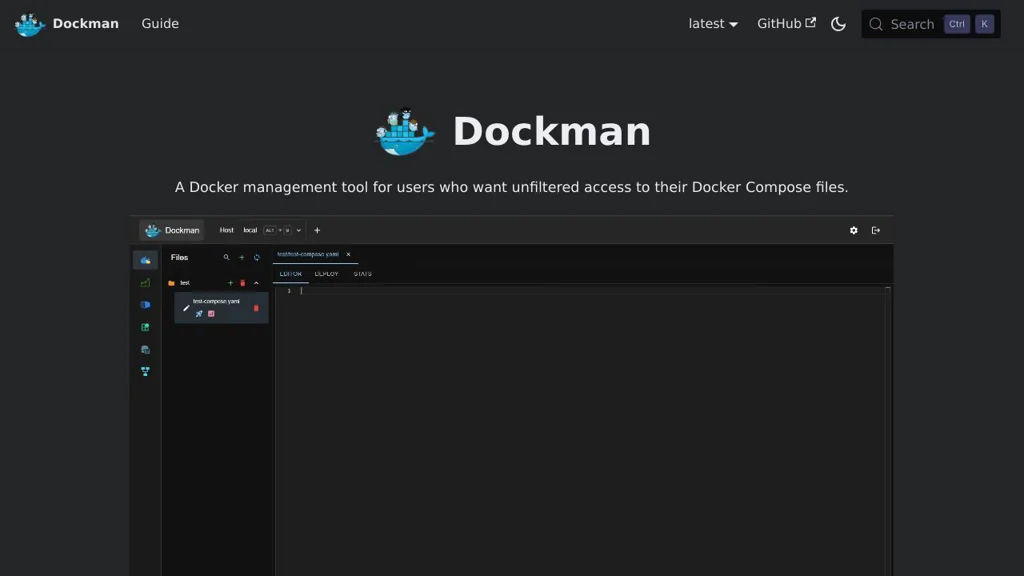
Task: Click the pink stats icon under test-compose.yaml
Action: coord(211,314)
